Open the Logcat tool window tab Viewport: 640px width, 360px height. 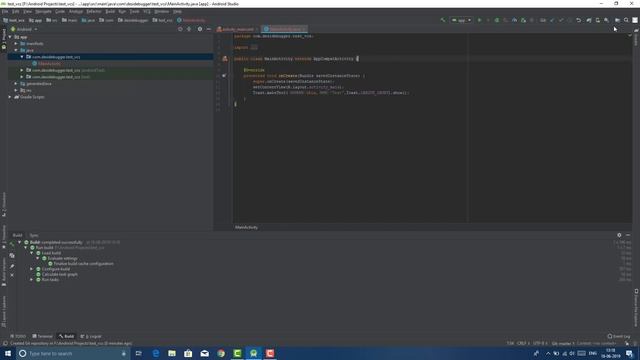point(91,336)
